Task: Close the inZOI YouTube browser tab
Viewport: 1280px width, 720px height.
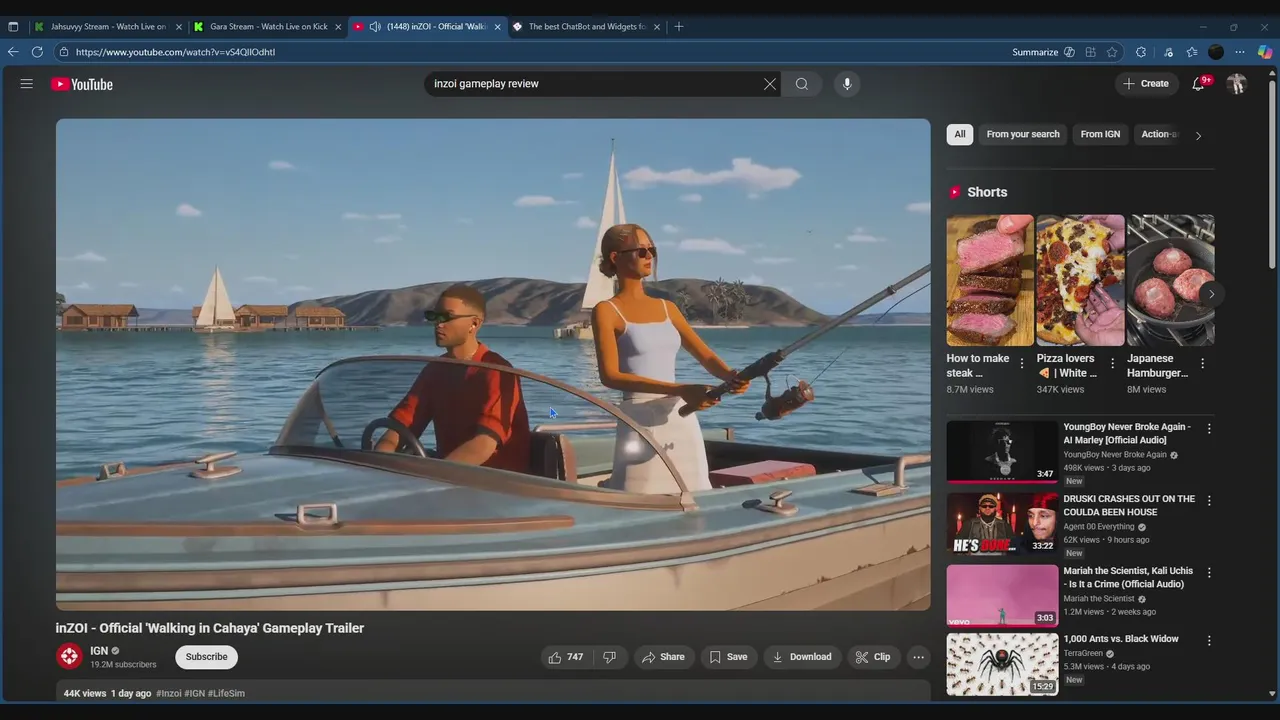Action: click(x=497, y=27)
